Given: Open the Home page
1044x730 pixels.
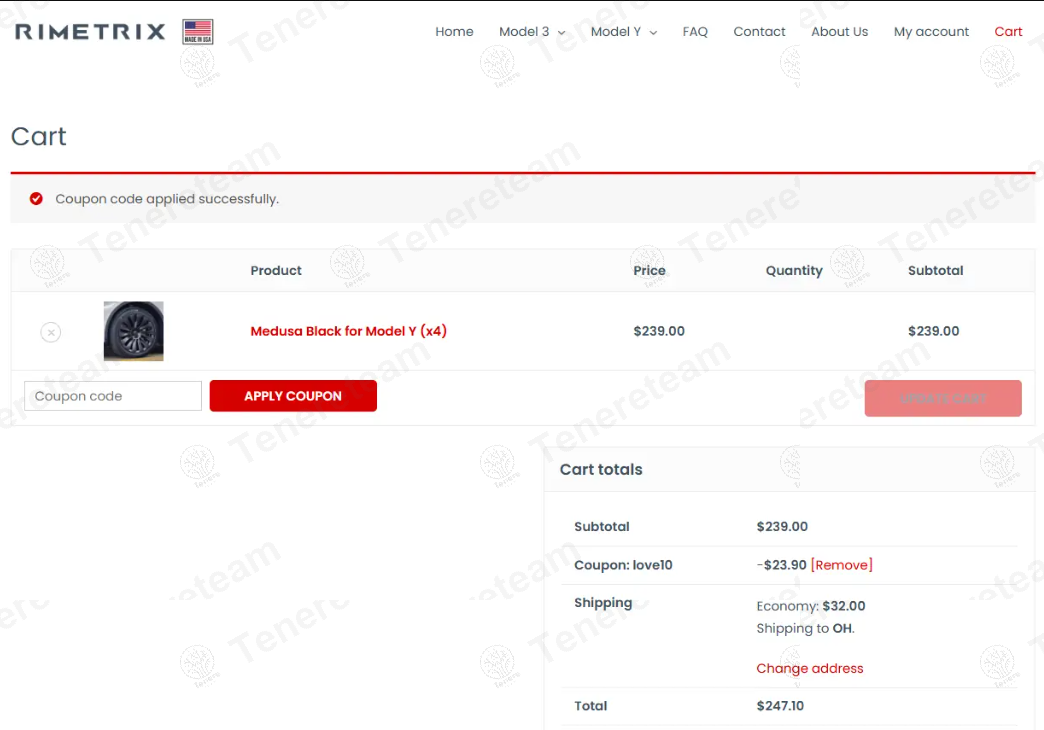Looking at the screenshot, I should point(454,31).
